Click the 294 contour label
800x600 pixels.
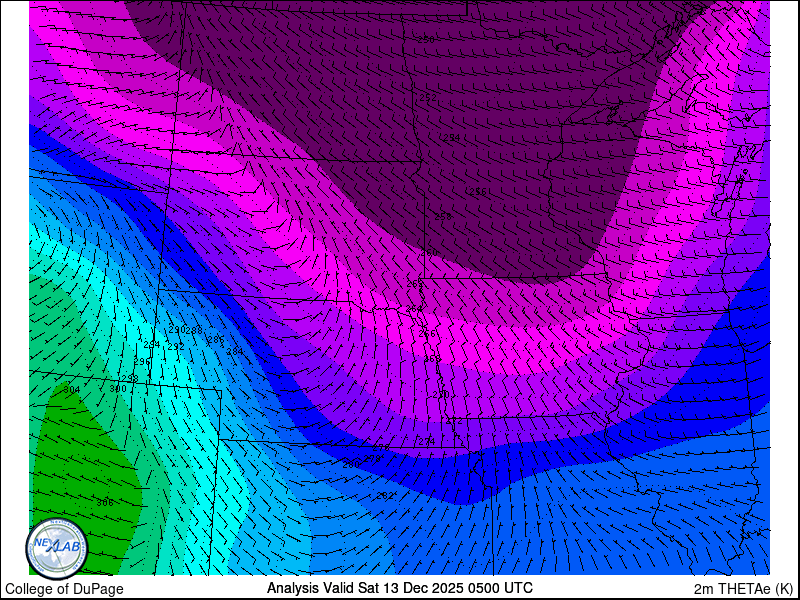152,344
